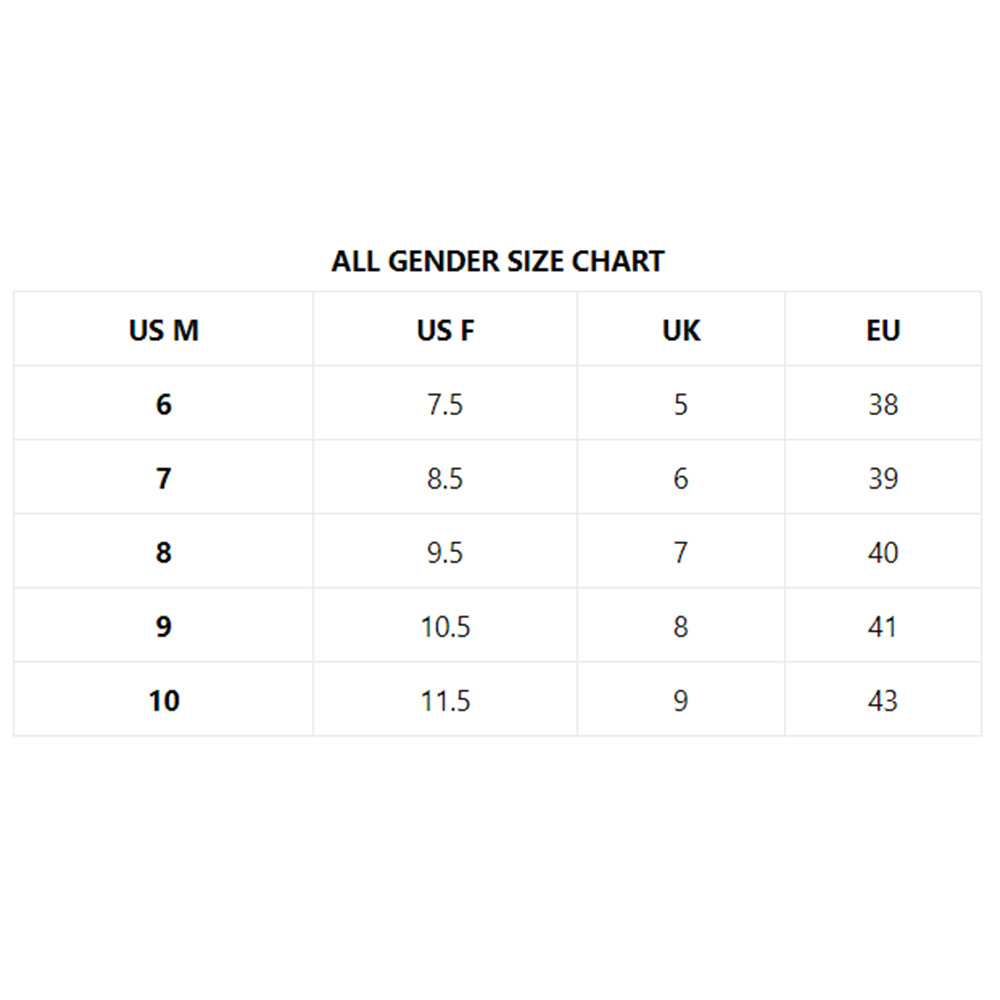Image resolution: width=1000 pixels, height=1000 pixels.
Task: Click the EU 41 cell
Action: [883, 625]
